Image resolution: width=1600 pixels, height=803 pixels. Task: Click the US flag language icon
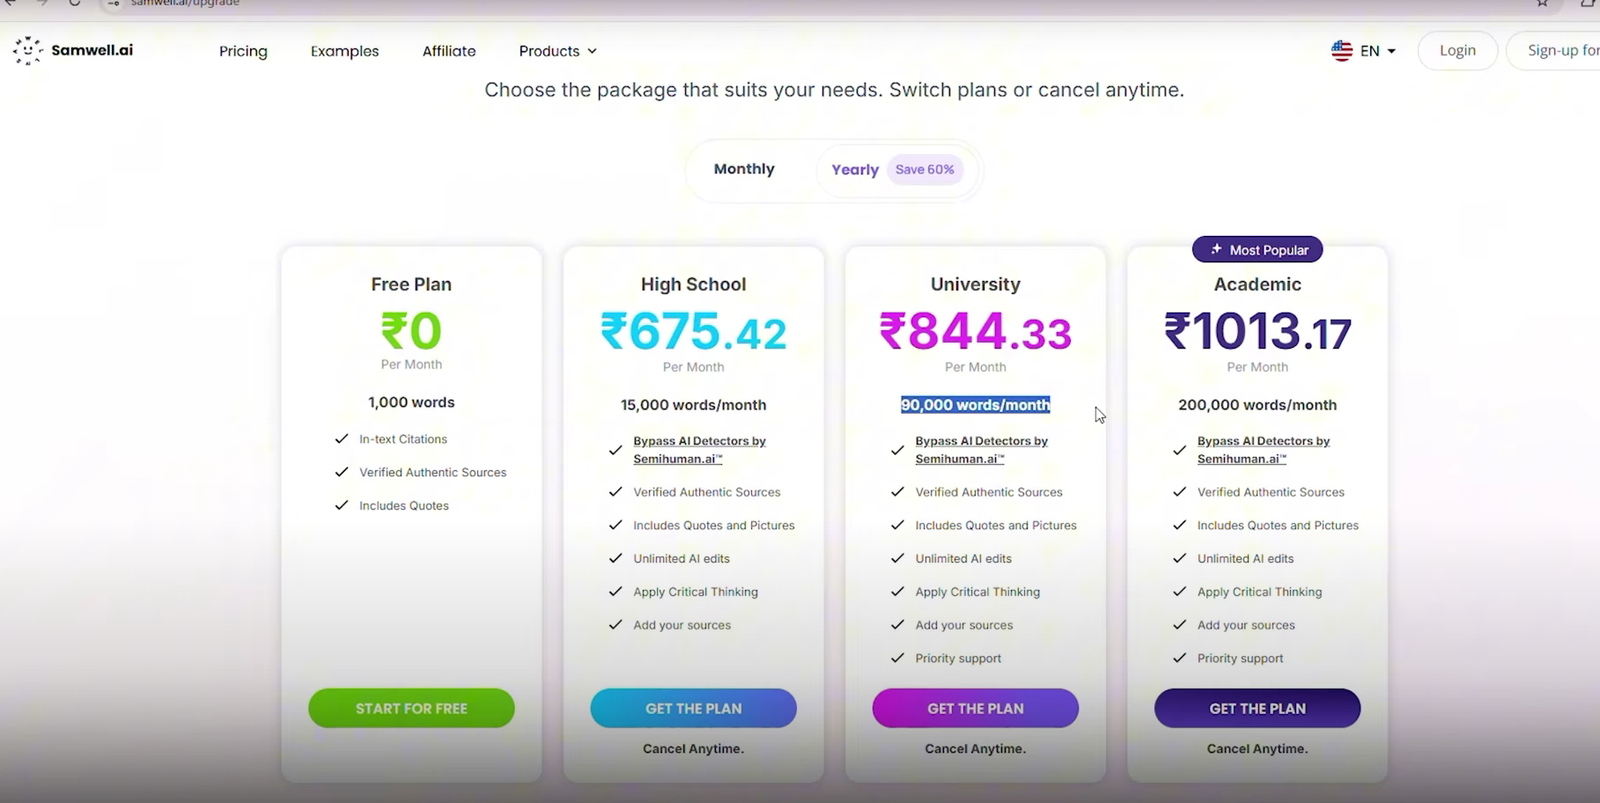coord(1342,51)
